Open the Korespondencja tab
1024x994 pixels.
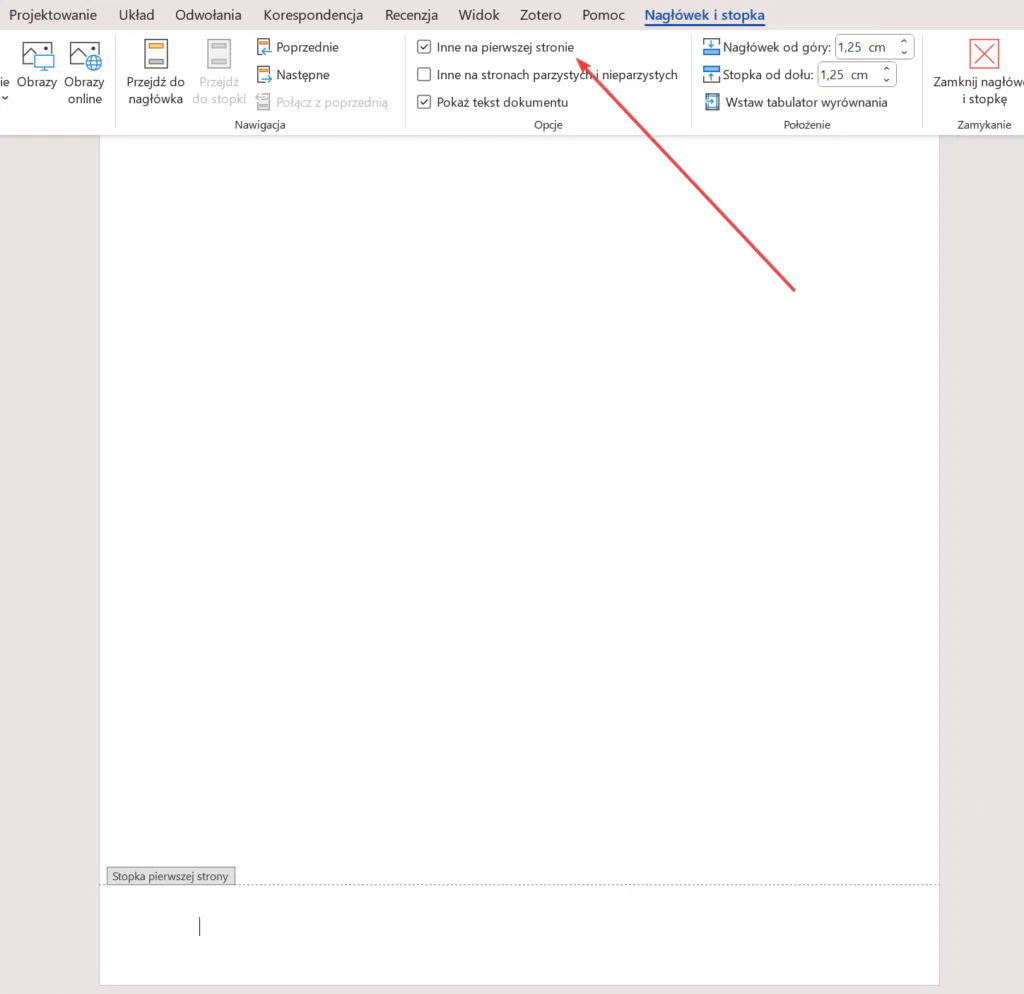[x=313, y=15]
